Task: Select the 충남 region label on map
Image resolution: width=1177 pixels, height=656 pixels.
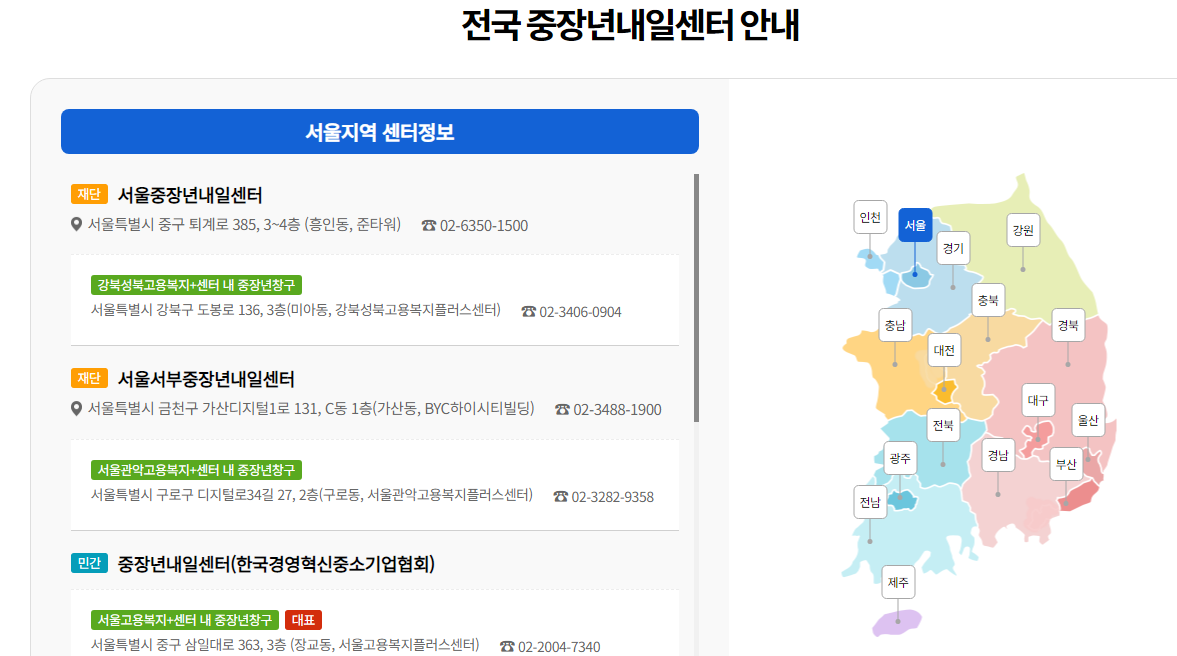Action: point(895,325)
